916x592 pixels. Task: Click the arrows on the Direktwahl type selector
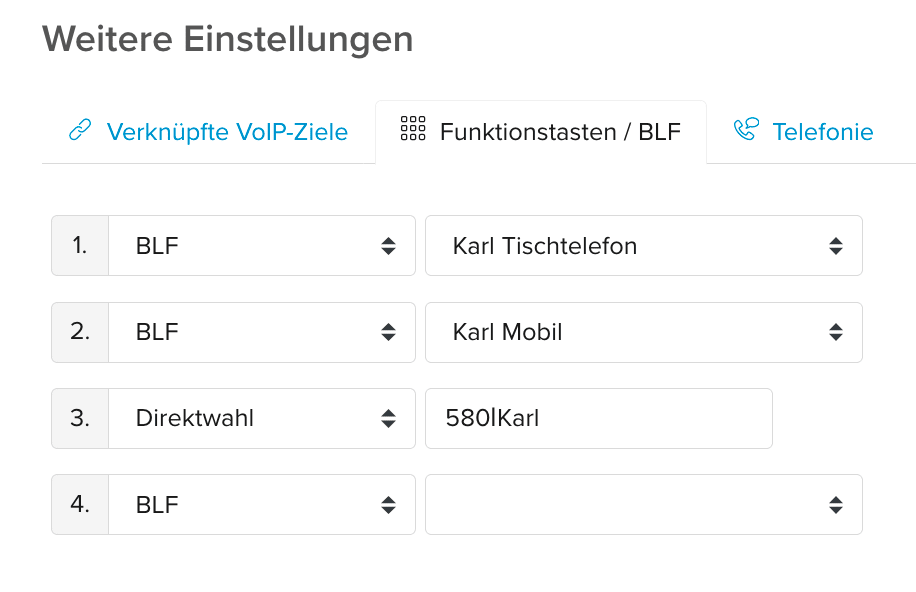(x=390, y=418)
